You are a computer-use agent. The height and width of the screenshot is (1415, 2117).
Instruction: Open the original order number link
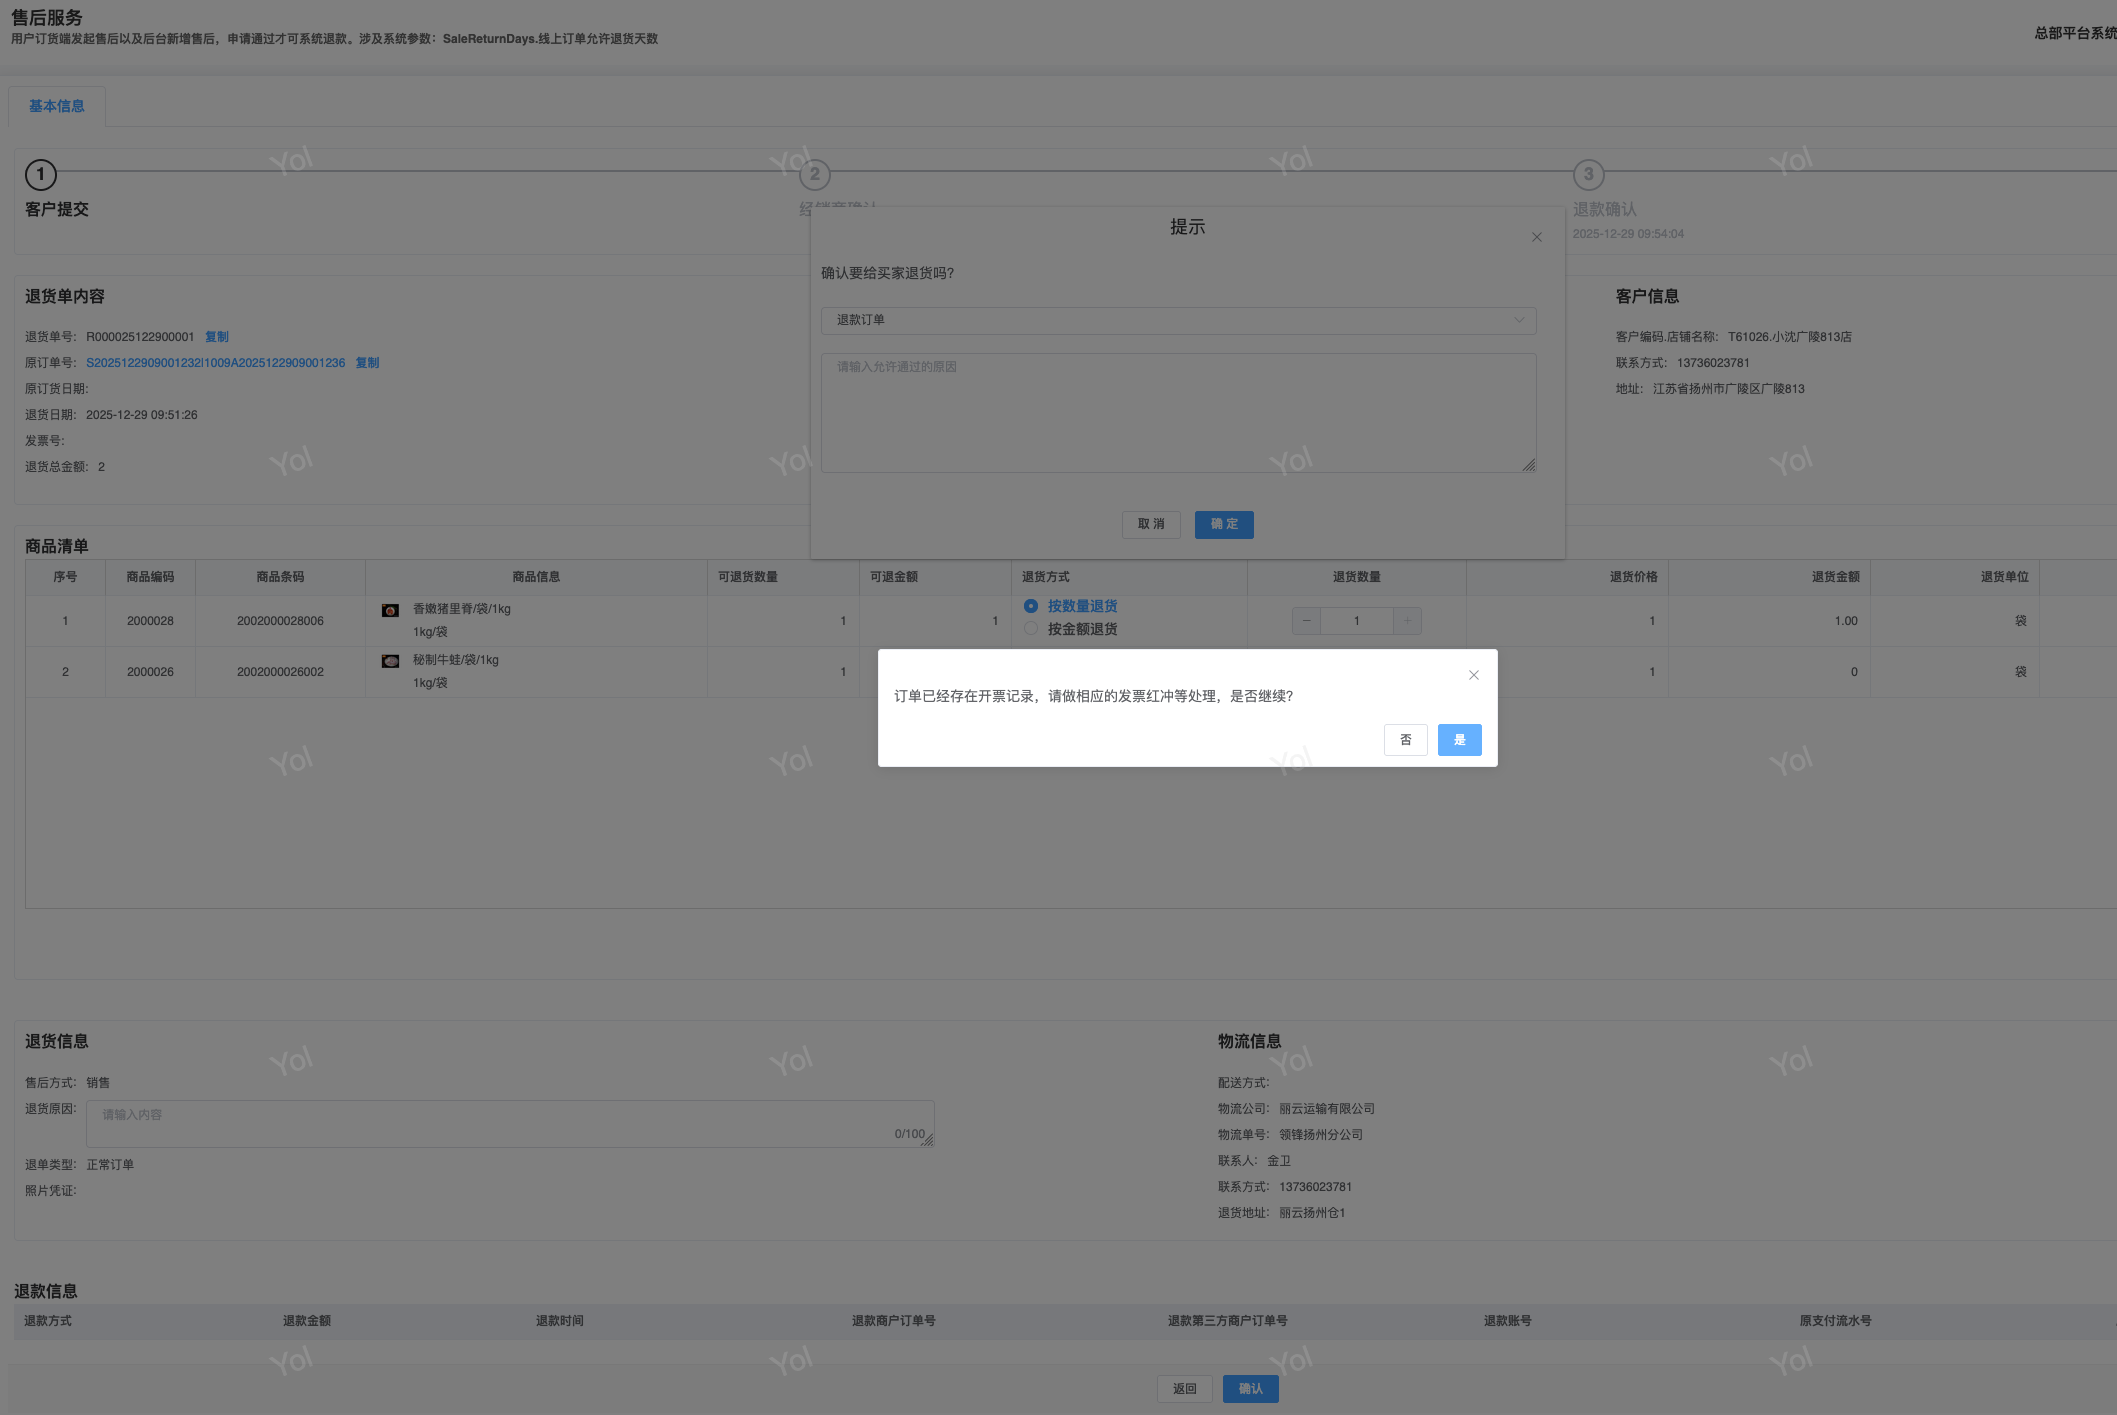215,363
